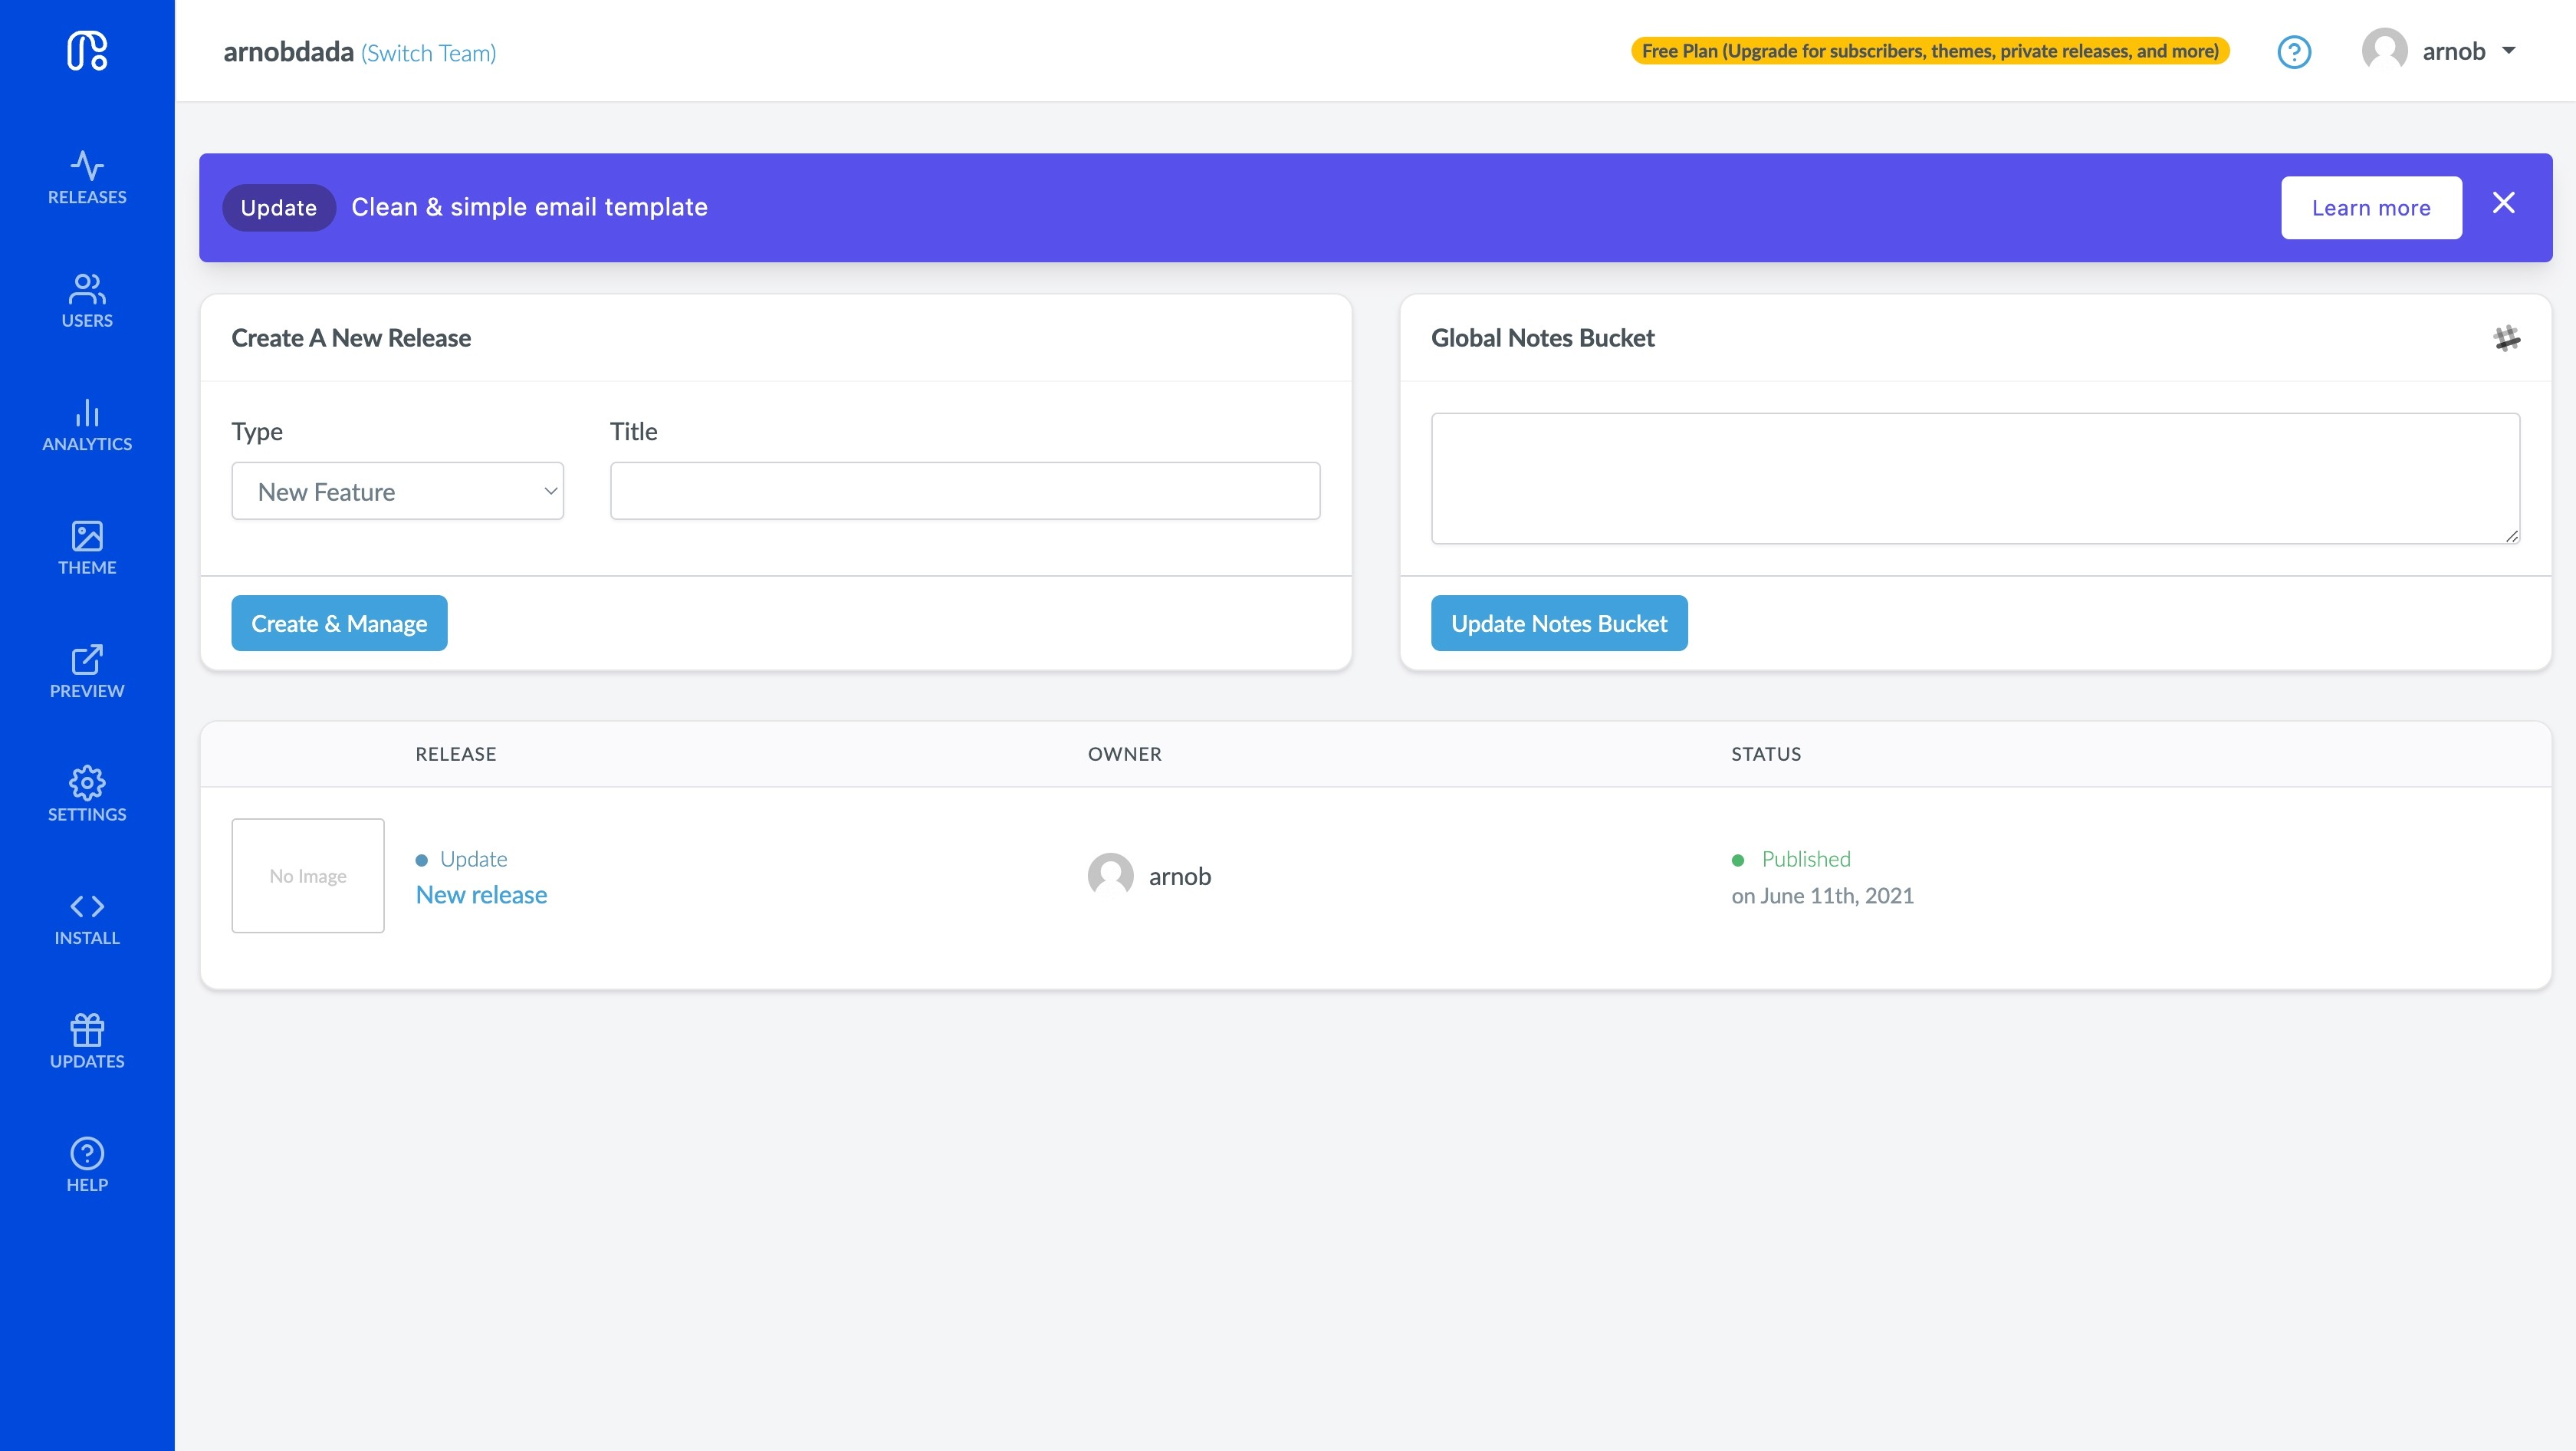Screen dimensions: 2576x1451
Task: Click the Create A New Release heading
Action: pyautogui.click(x=351, y=338)
